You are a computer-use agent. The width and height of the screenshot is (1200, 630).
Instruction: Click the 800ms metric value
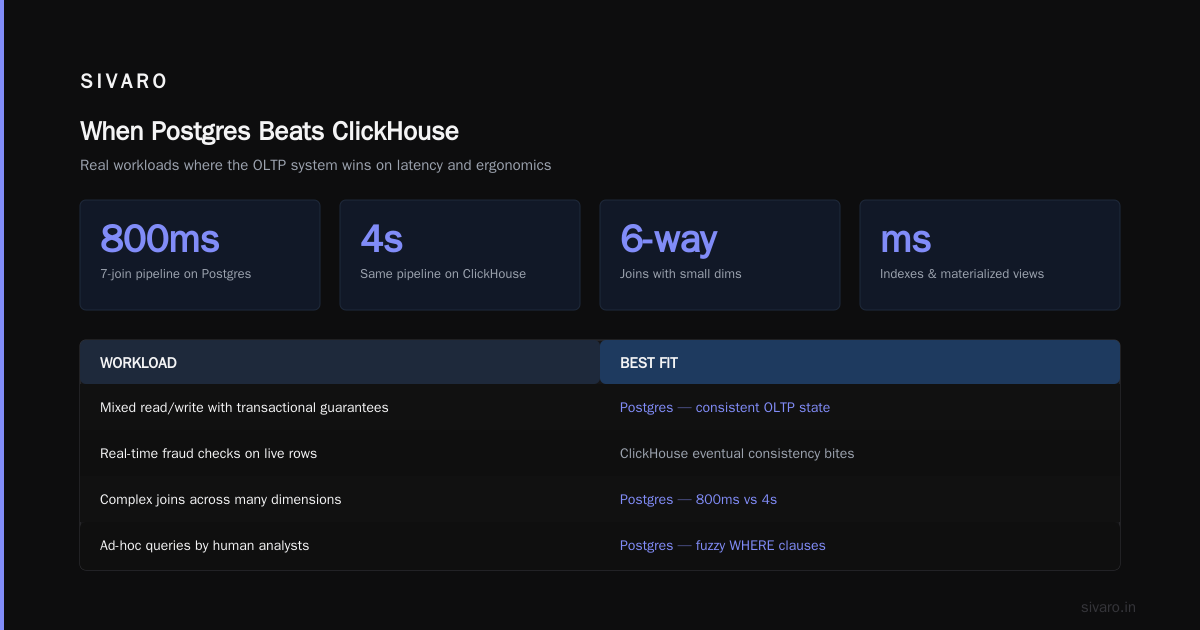tap(160, 239)
